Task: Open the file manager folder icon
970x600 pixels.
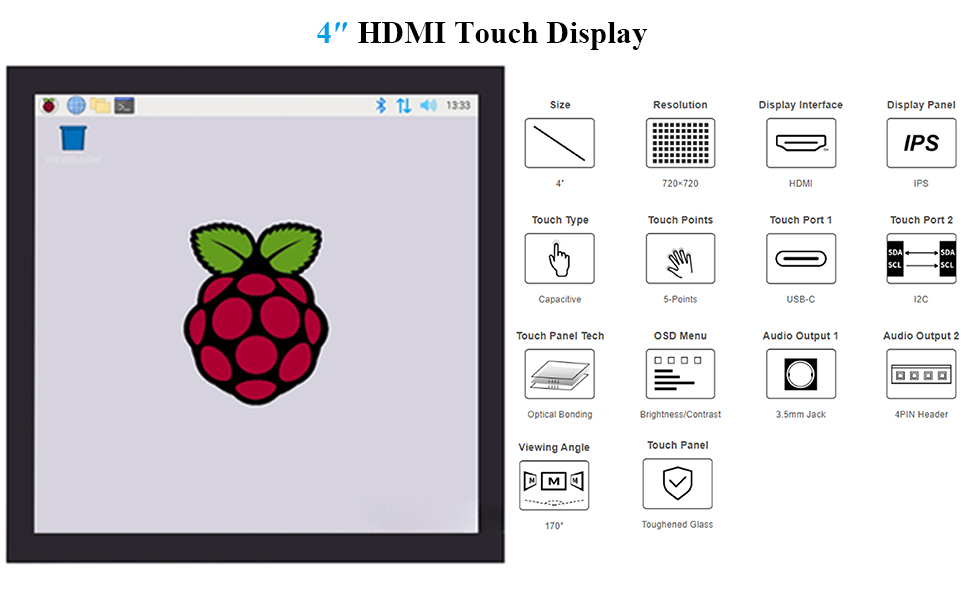Action: click(x=100, y=106)
